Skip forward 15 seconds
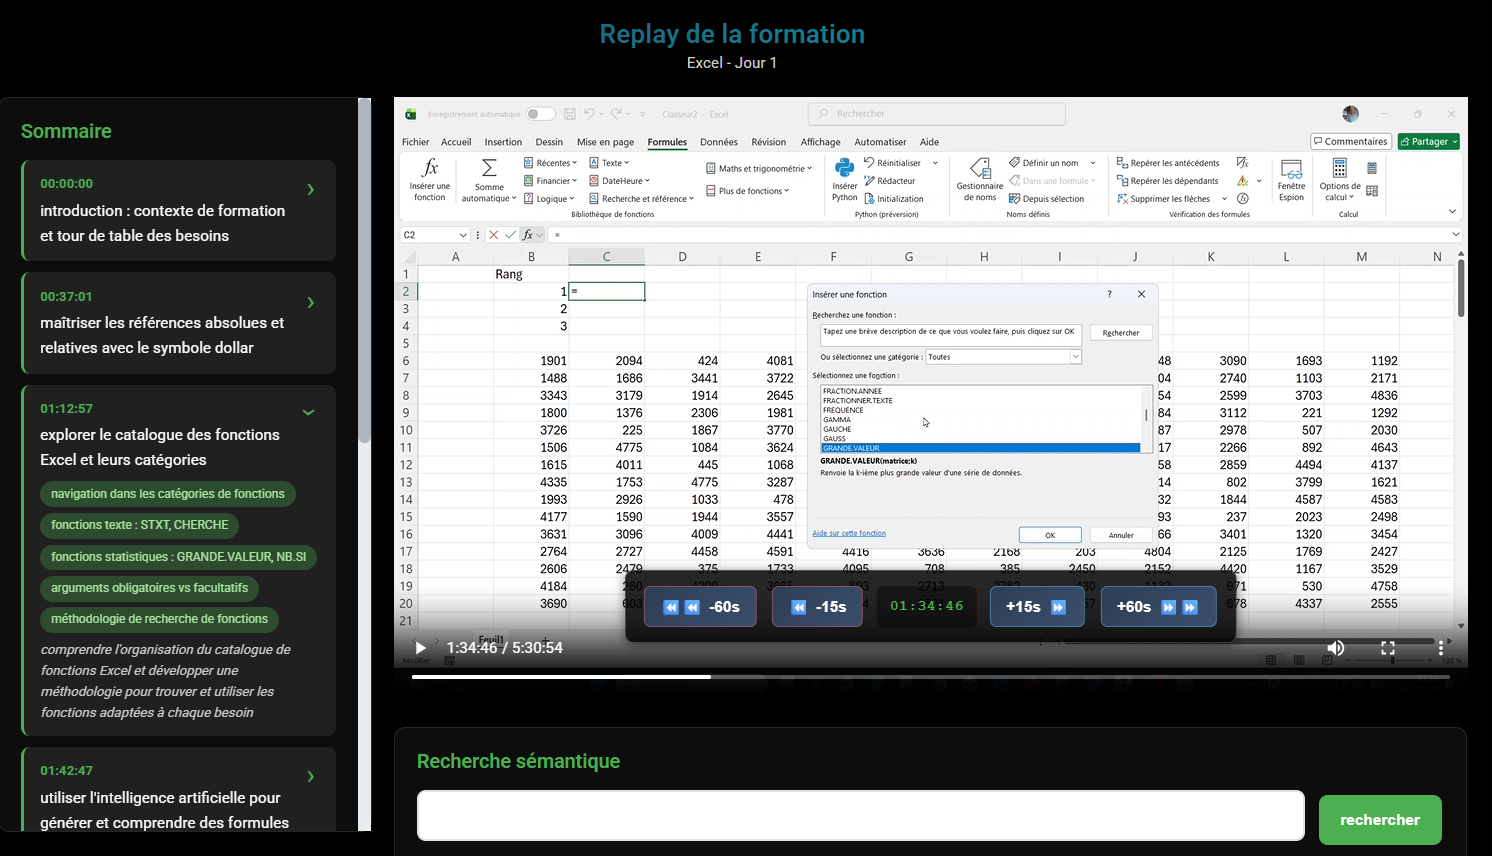This screenshot has height=856, width=1492. pos(1036,607)
